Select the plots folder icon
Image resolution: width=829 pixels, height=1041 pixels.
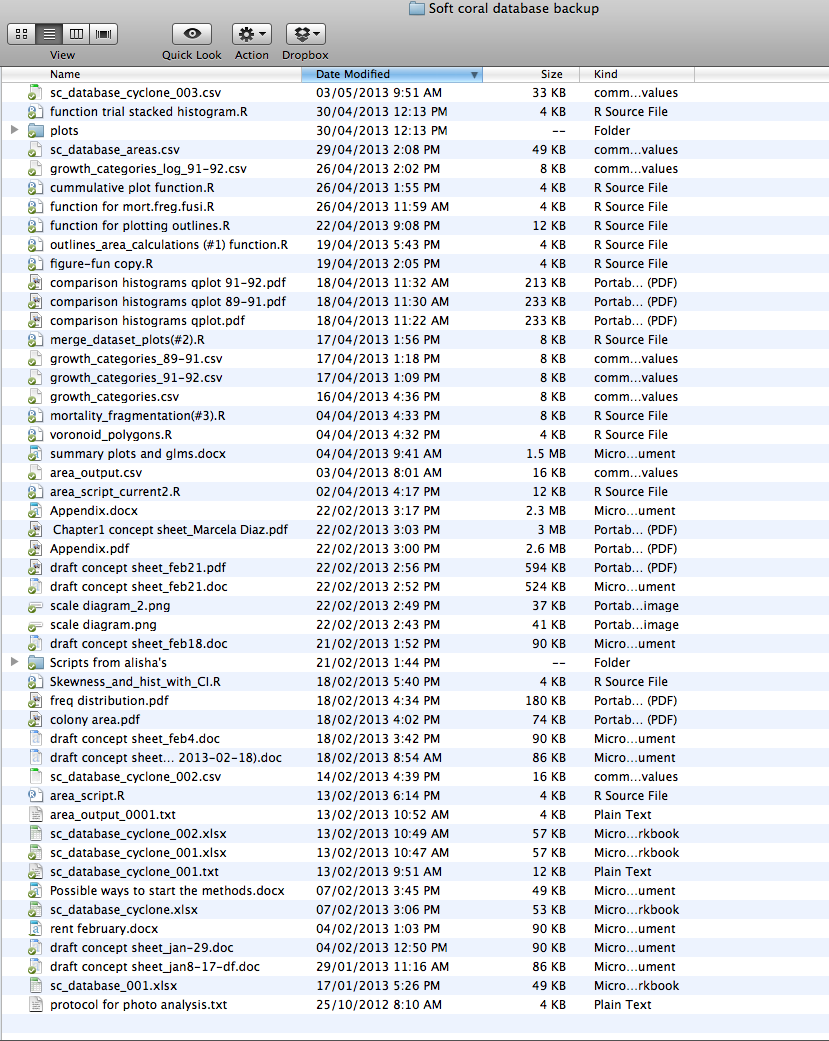tap(35, 131)
